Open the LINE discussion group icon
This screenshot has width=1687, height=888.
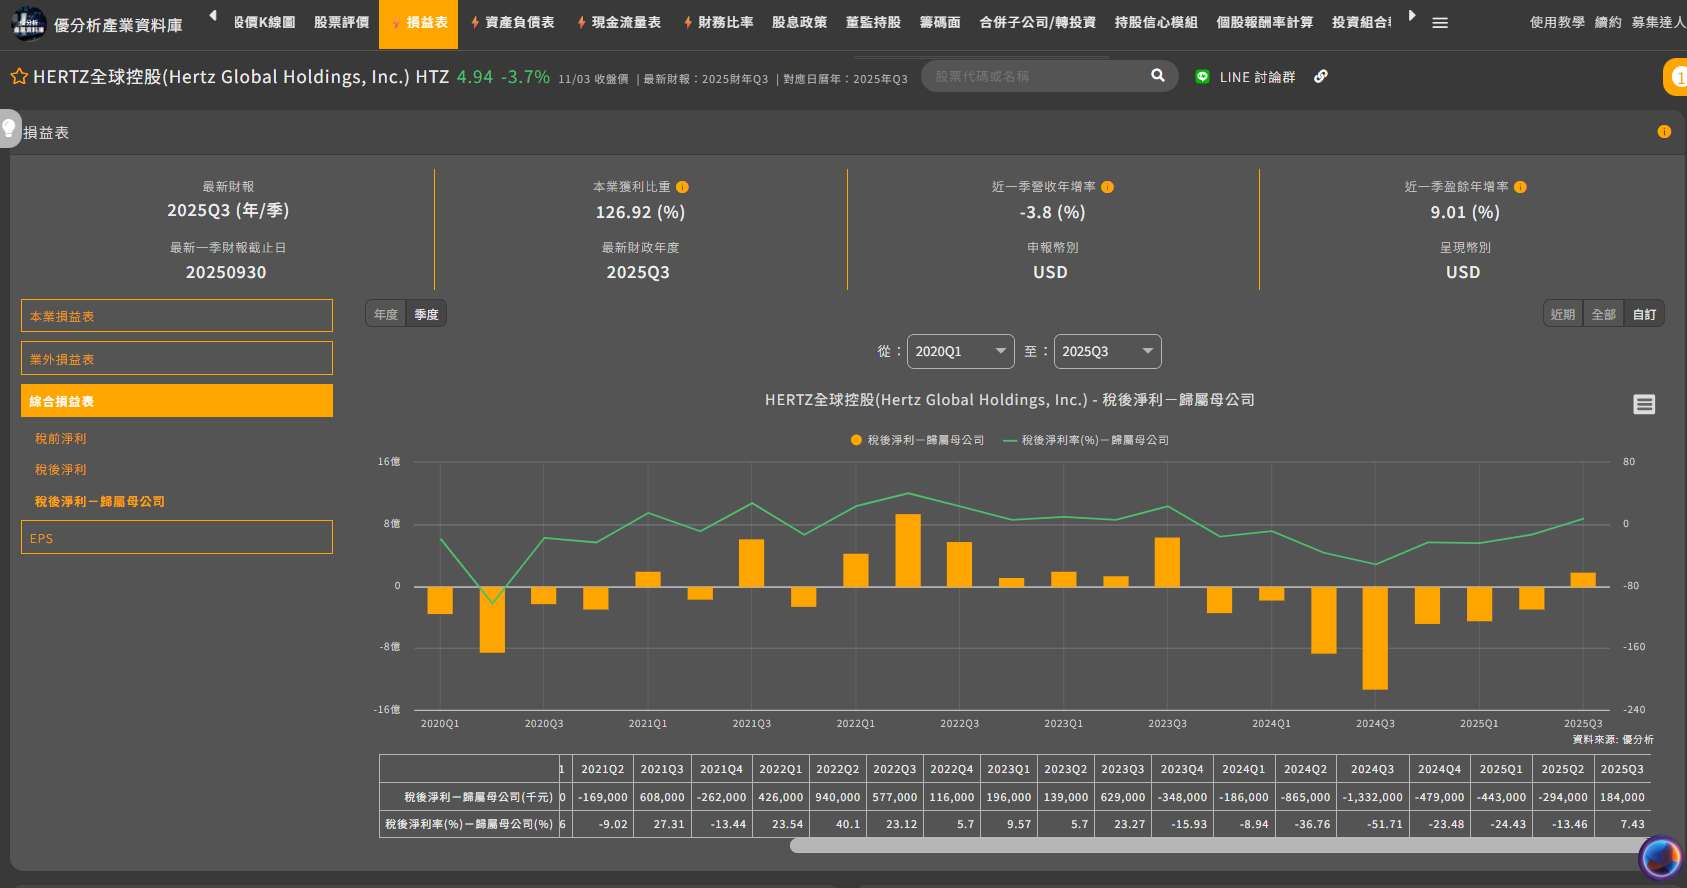pos(1202,77)
